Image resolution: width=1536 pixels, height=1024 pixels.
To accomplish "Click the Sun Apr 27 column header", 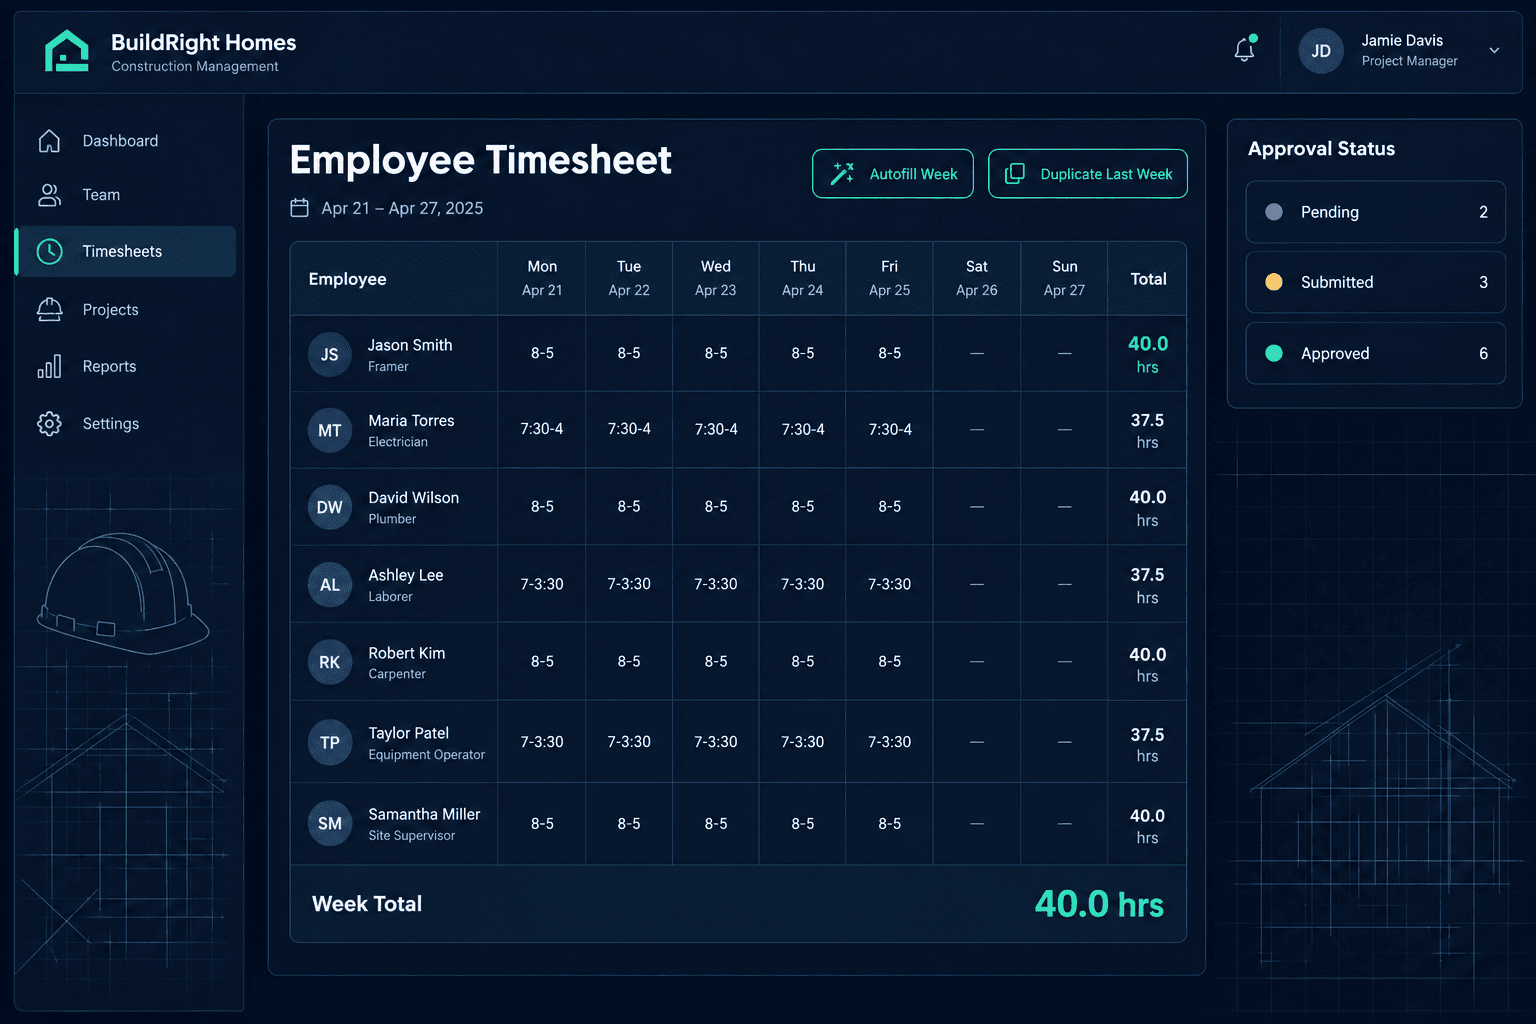I will [1064, 278].
